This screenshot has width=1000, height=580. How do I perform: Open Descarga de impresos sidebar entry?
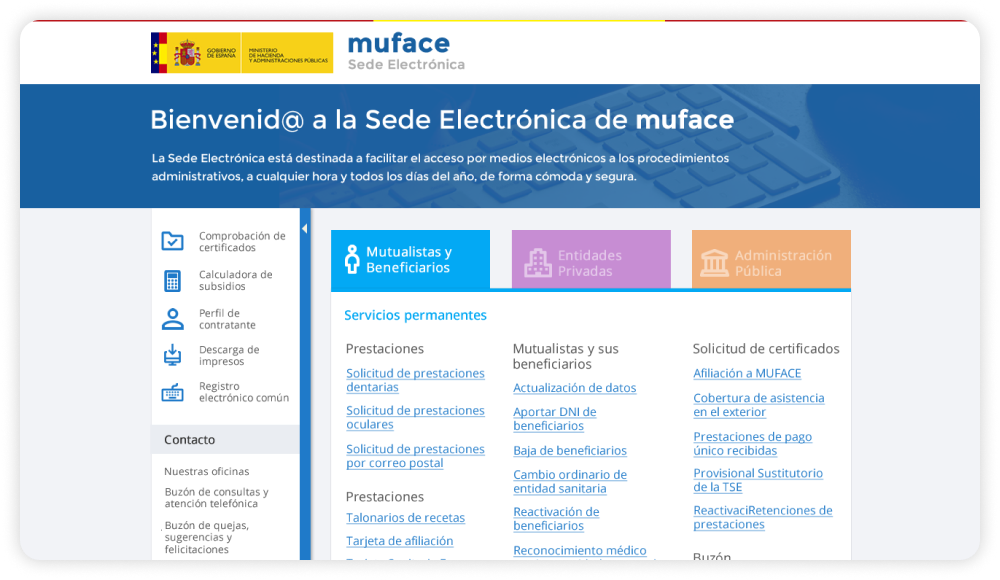pyautogui.click(x=211, y=355)
